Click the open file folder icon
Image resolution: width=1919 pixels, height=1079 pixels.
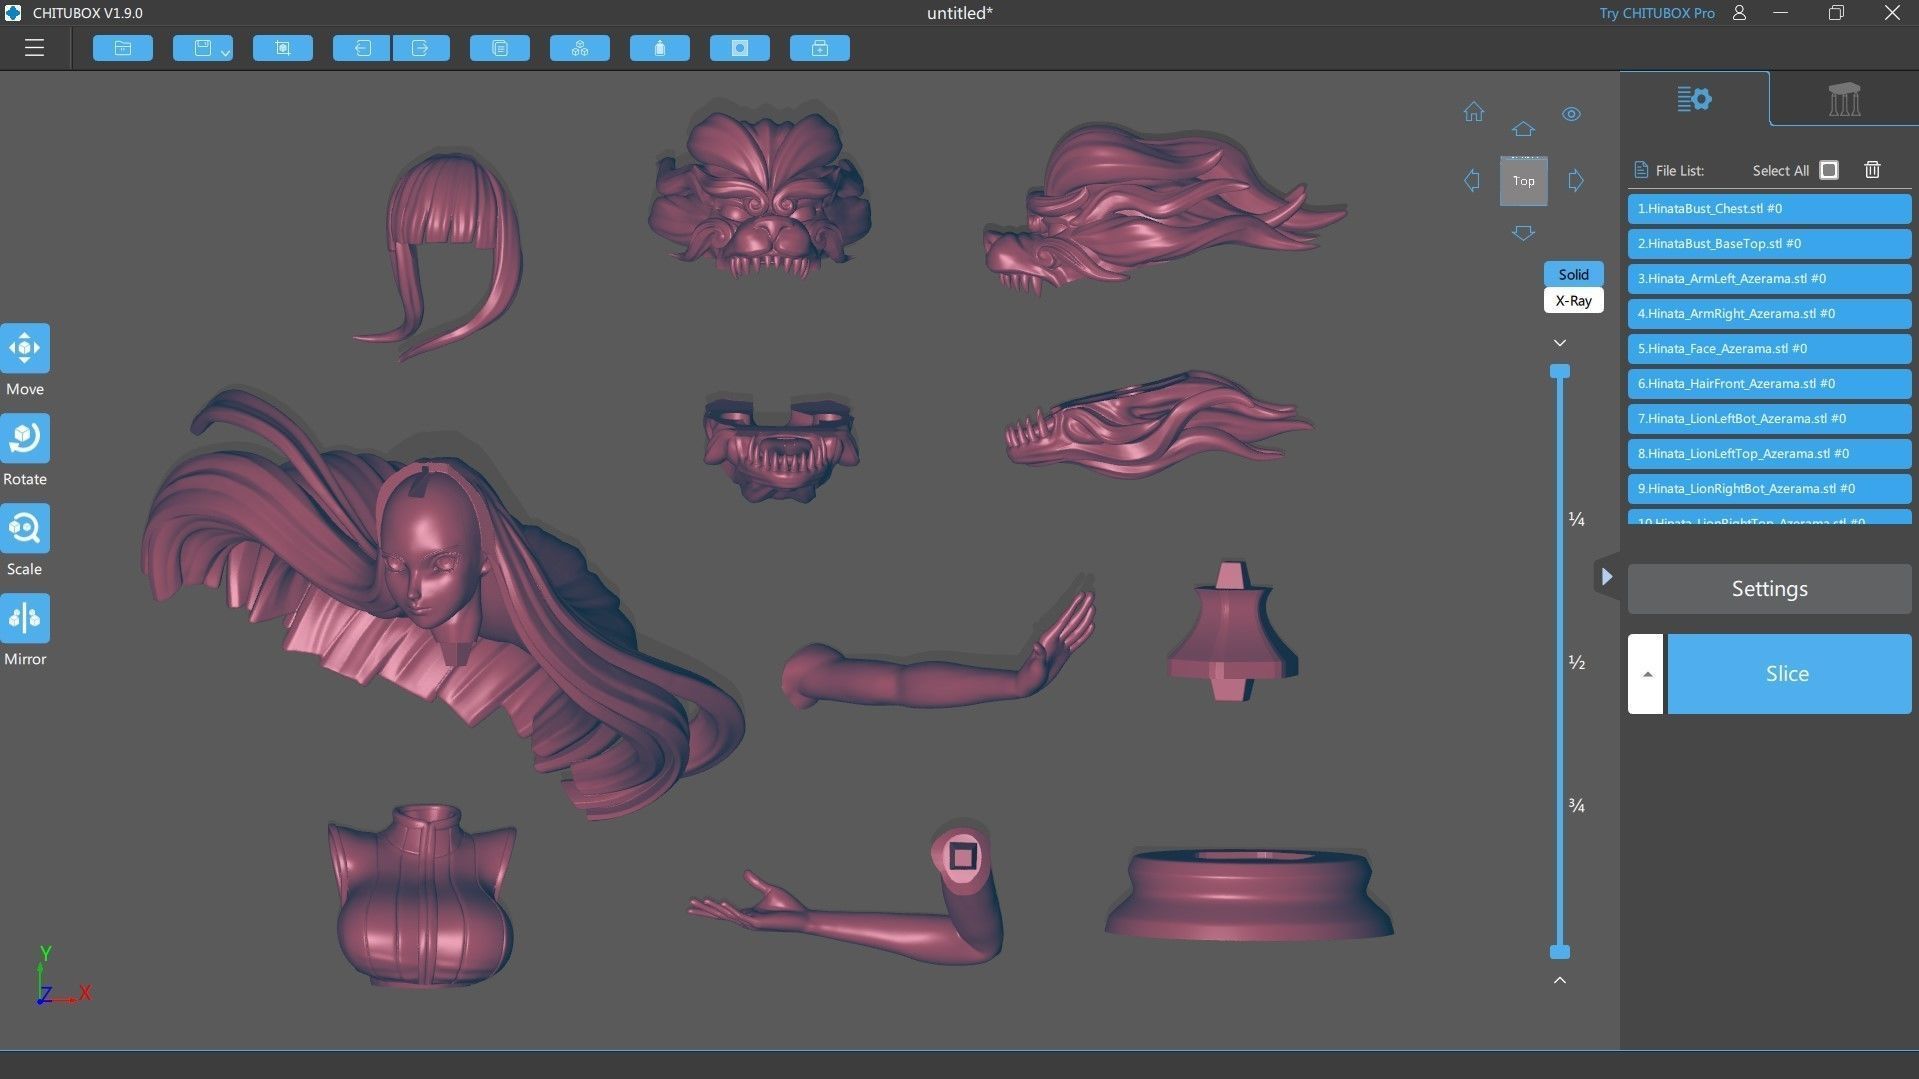(123, 48)
